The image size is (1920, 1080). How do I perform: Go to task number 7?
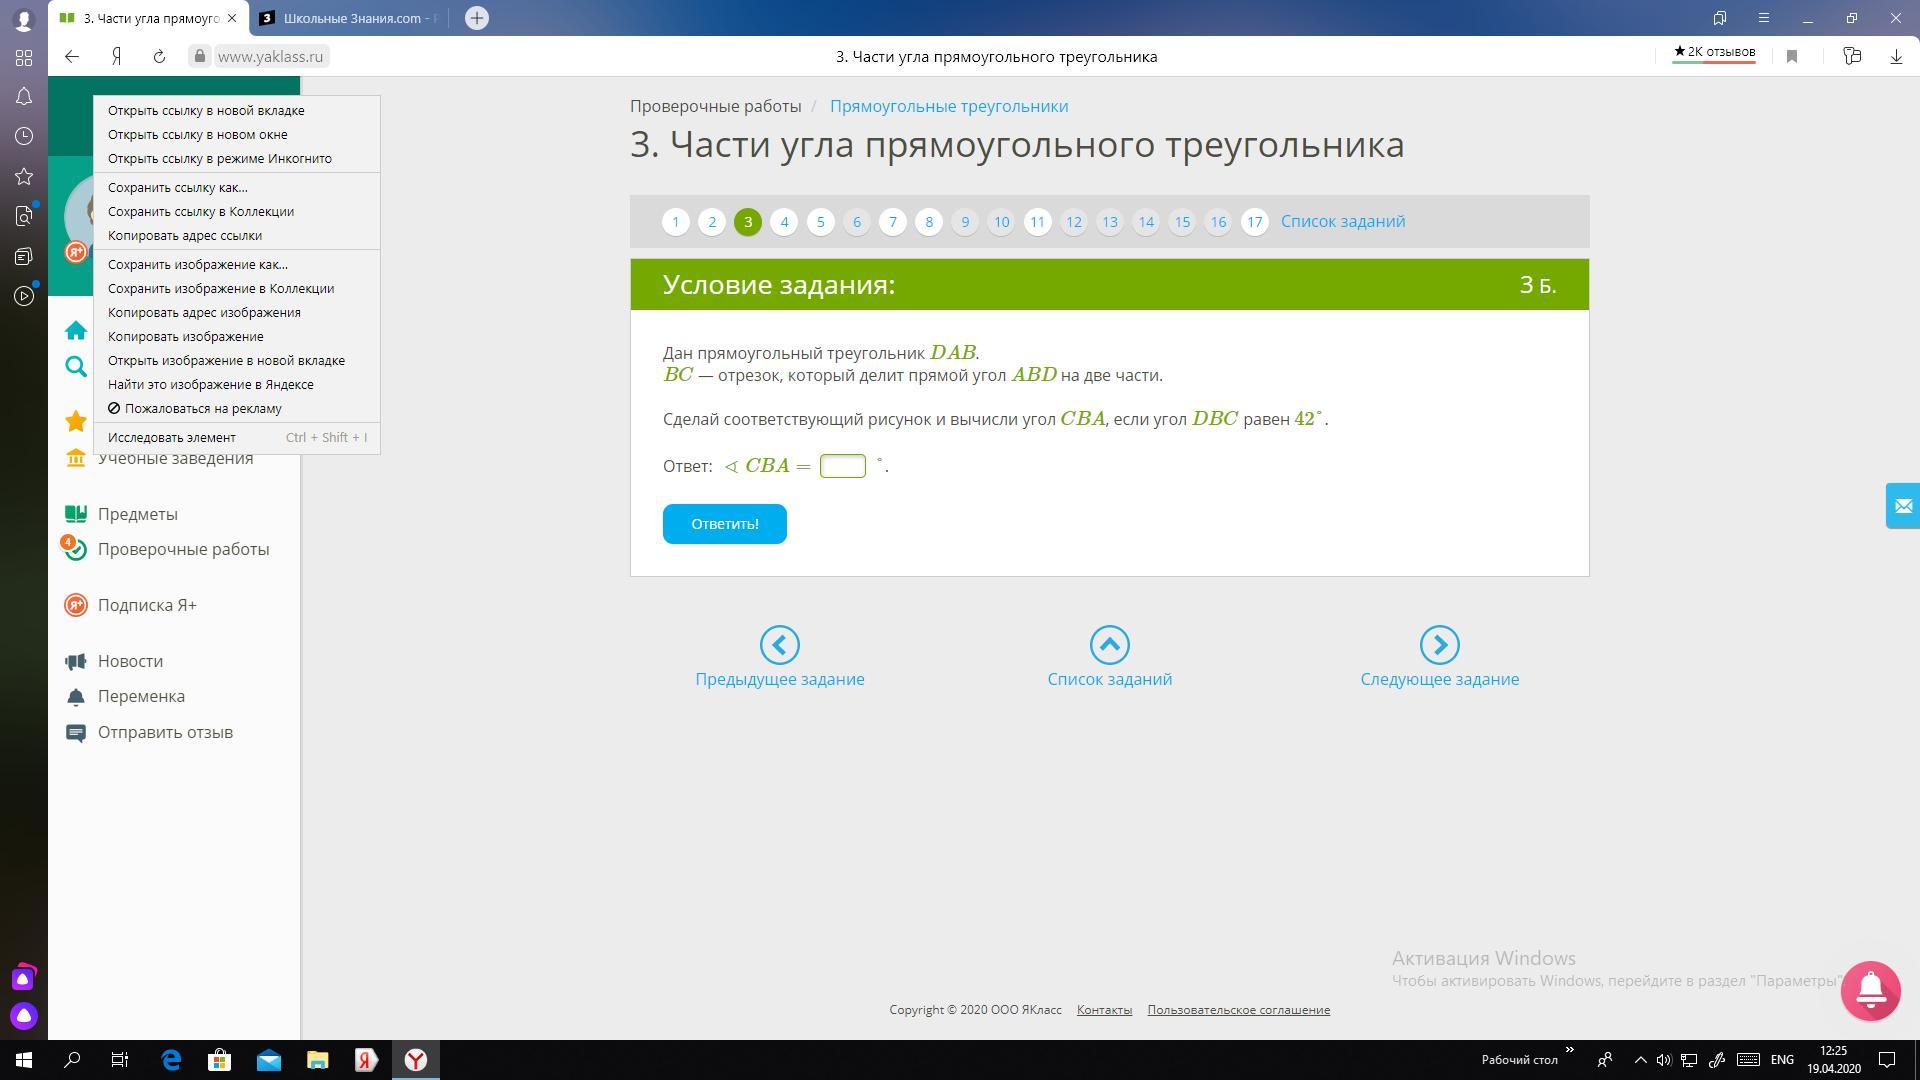[893, 222]
